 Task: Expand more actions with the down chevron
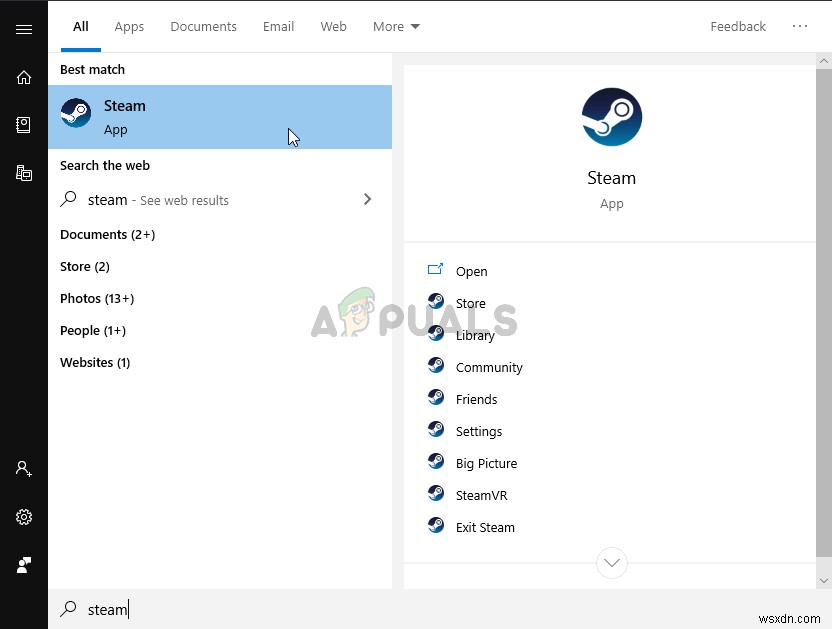click(612, 563)
